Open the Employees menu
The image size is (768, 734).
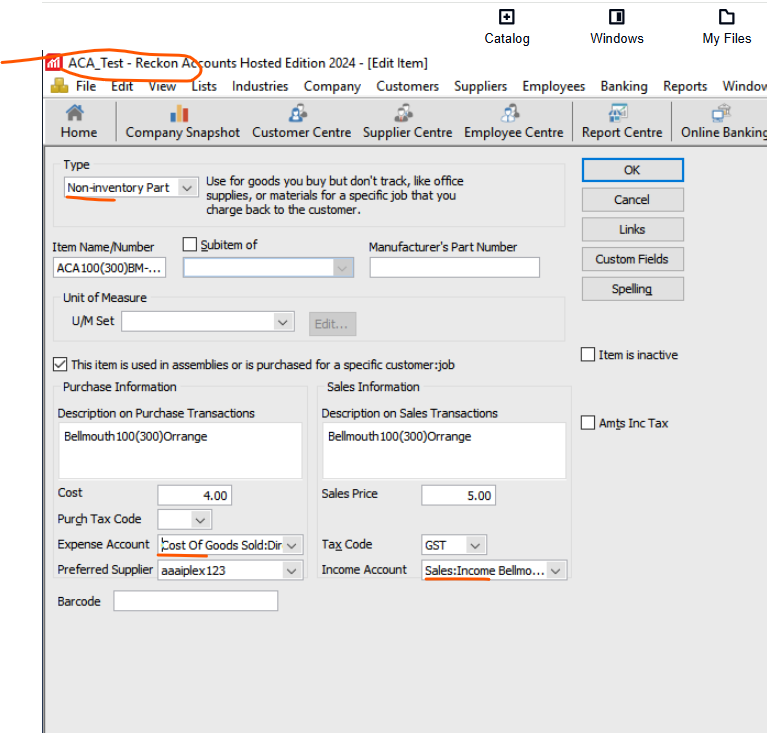coord(553,86)
